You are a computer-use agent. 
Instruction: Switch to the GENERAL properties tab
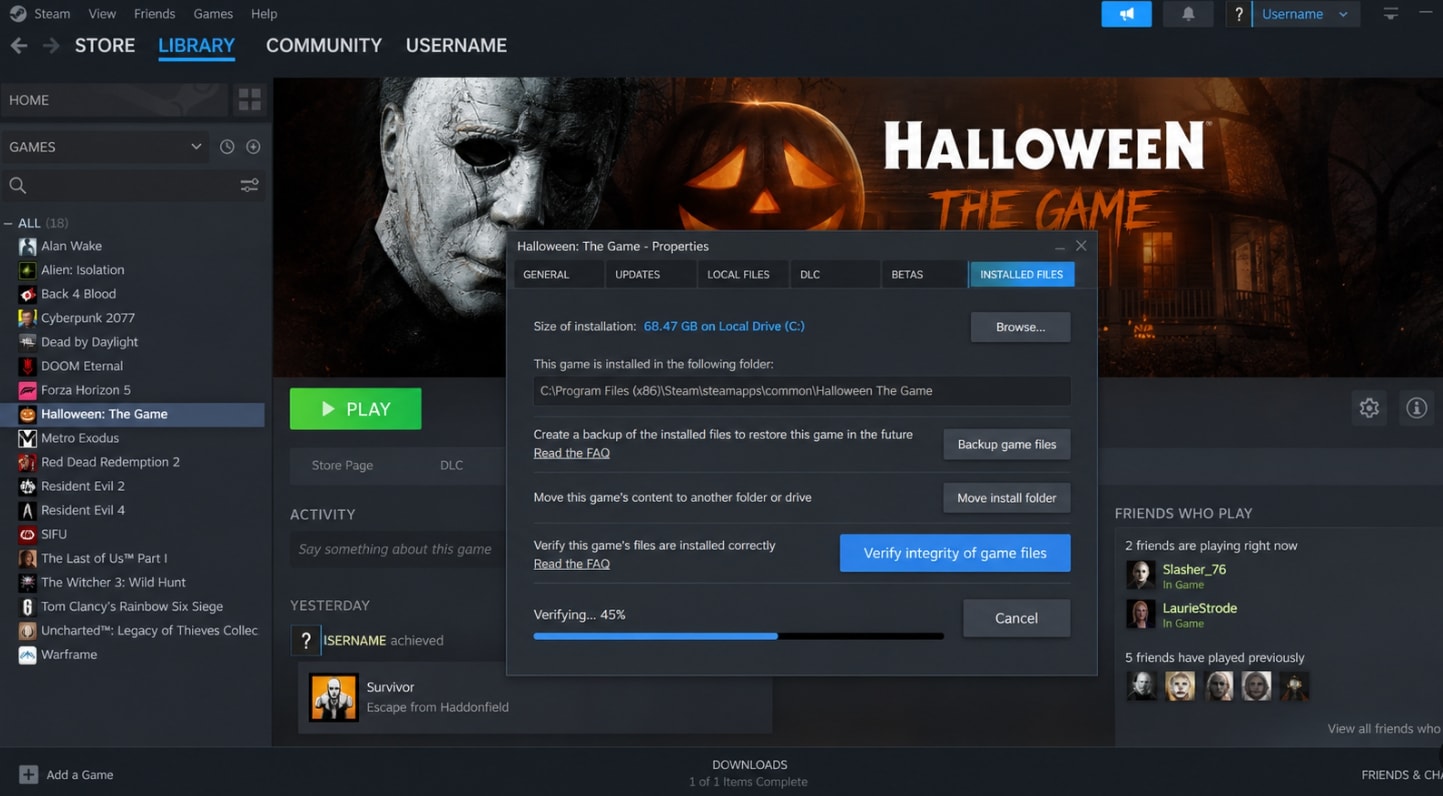click(558, 274)
